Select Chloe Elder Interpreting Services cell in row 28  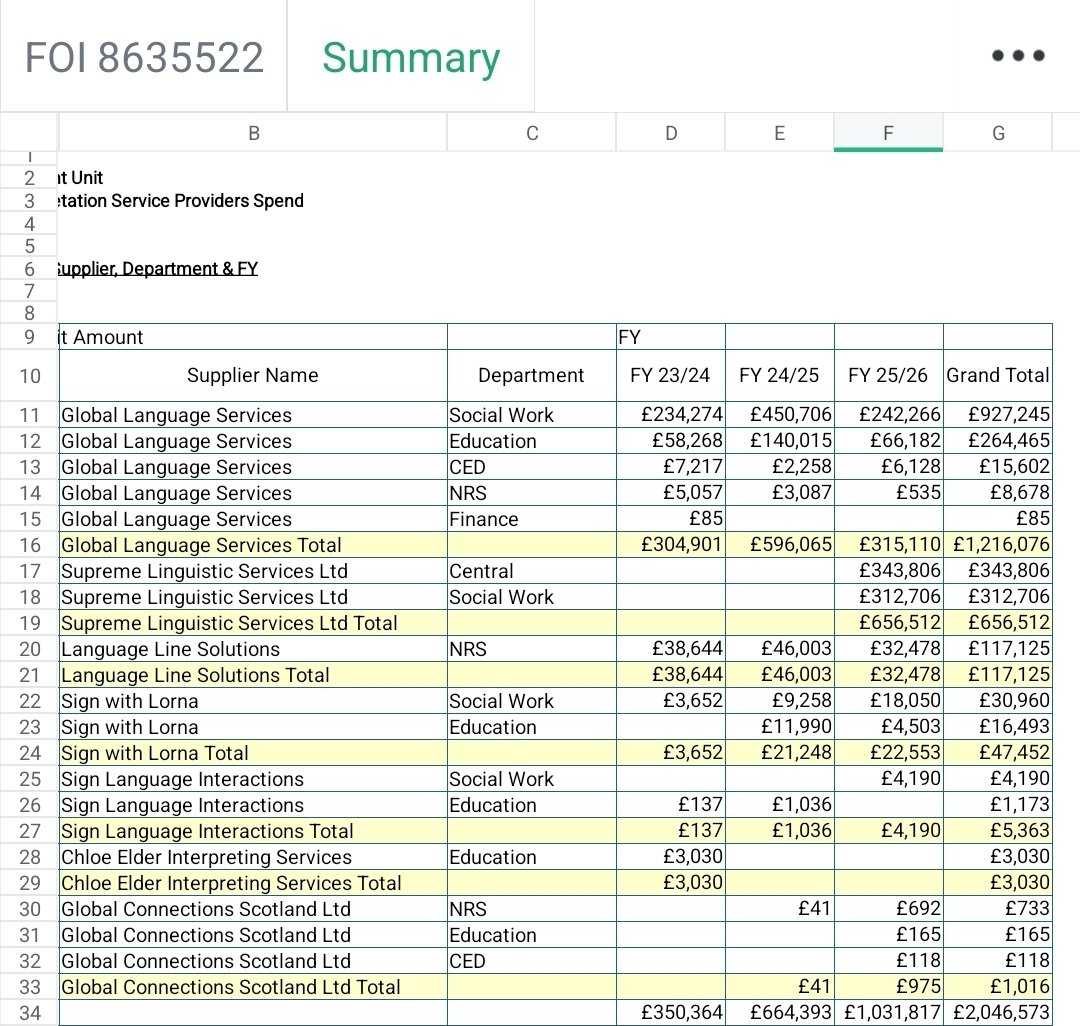coord(253,857)
